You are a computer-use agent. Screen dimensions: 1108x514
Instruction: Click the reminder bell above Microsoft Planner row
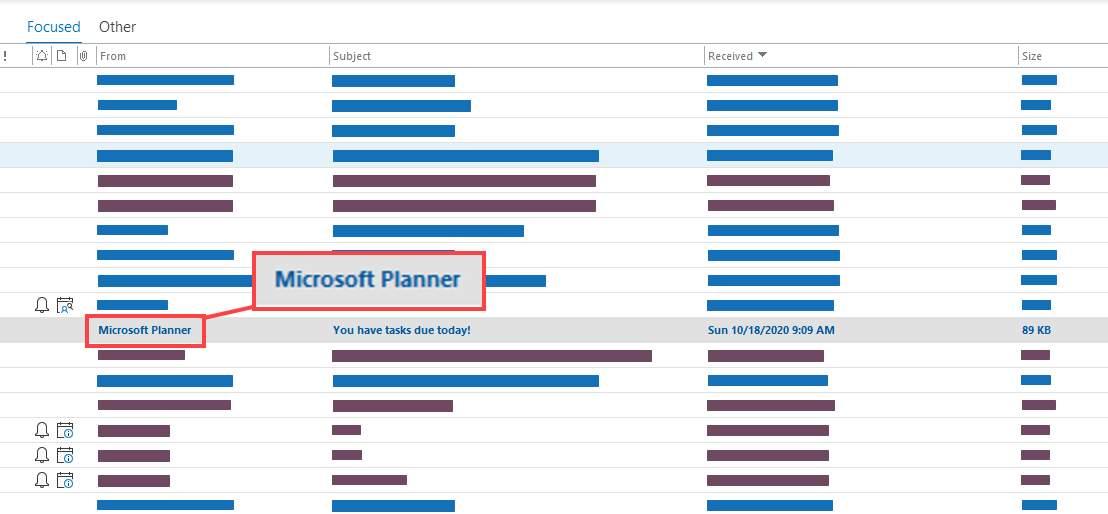pos(42,305)
